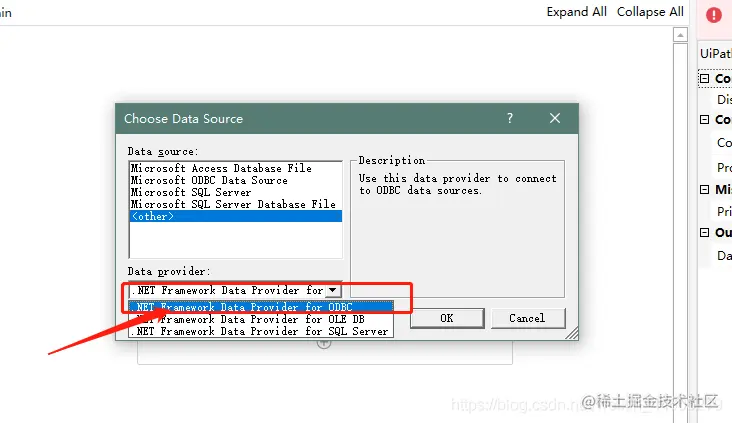732x423 pixels.
Task: Collapse the first Co properties category
Action: click(704, 78)
